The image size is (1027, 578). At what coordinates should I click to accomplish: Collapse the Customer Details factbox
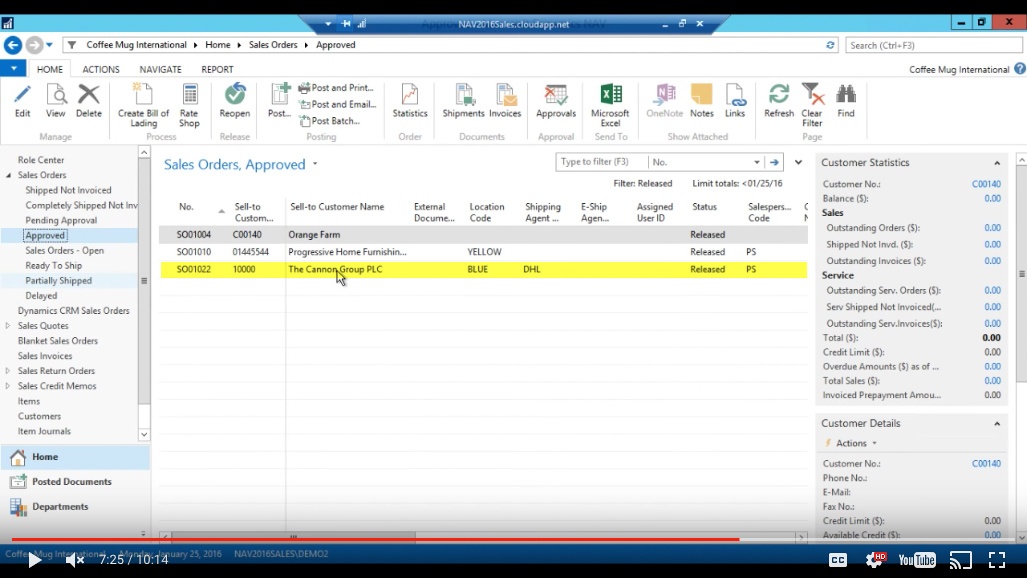[997, 424]
